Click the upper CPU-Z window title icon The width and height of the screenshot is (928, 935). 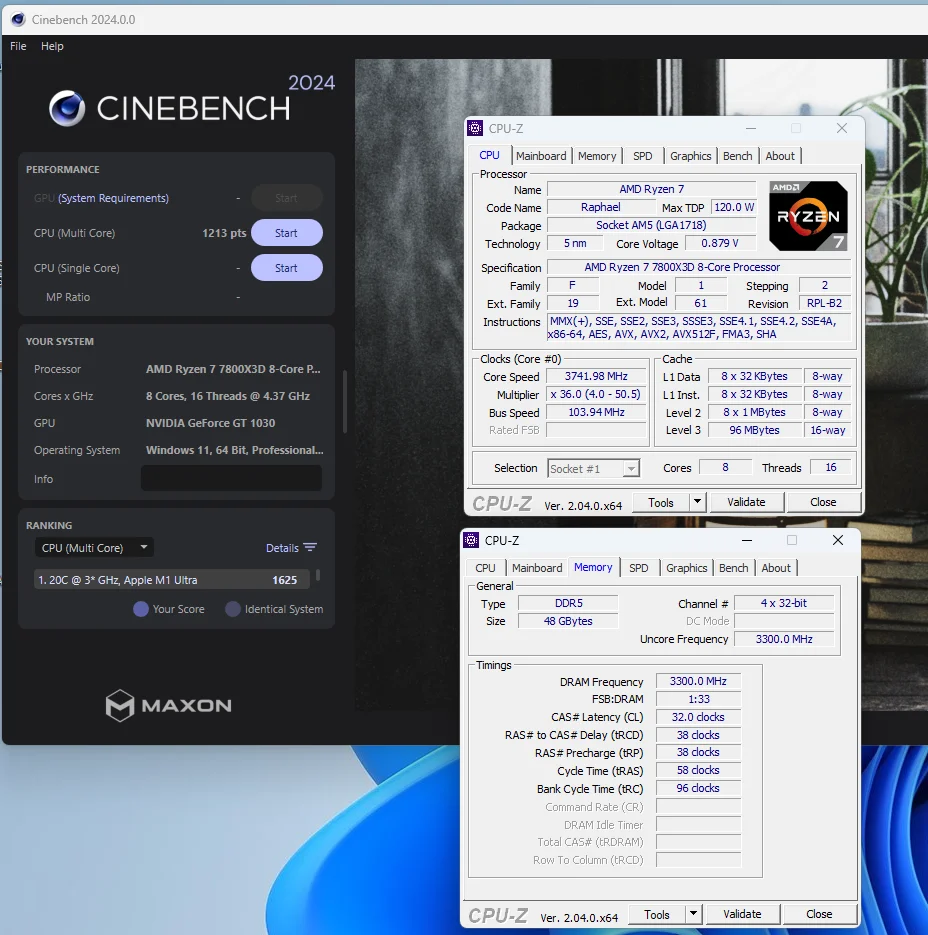tap(475, 128)
